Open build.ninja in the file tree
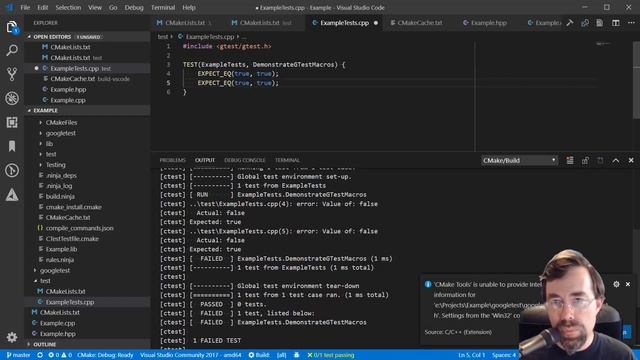This screenshot has height=360, width=640. [x=60, y=196]
